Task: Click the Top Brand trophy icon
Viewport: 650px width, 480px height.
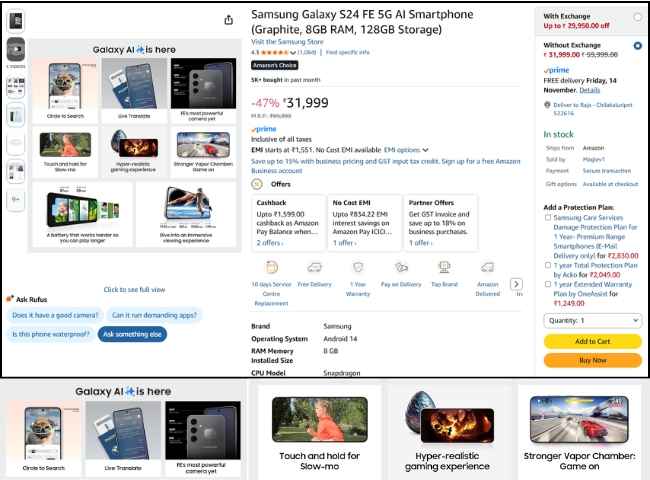Action: click(x=444, y=267)
